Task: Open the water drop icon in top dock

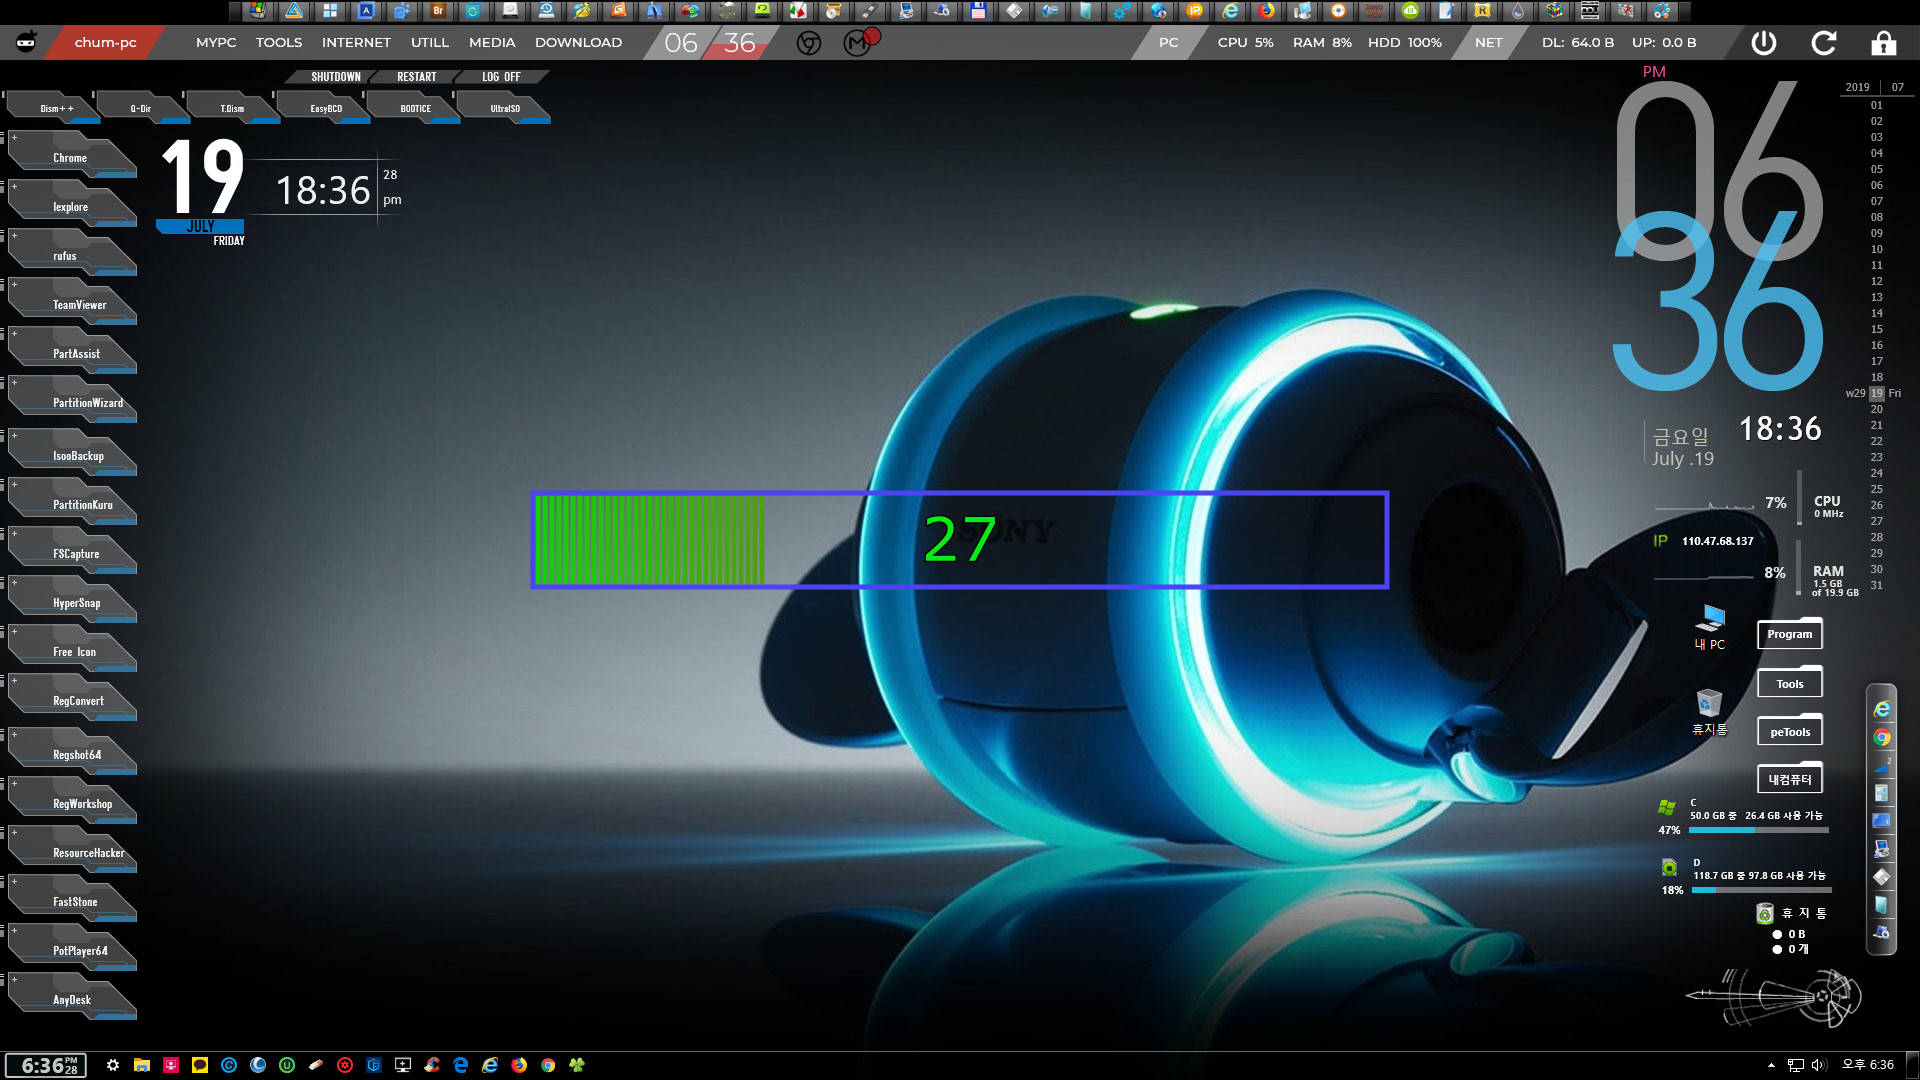Action: (1518, 11)
